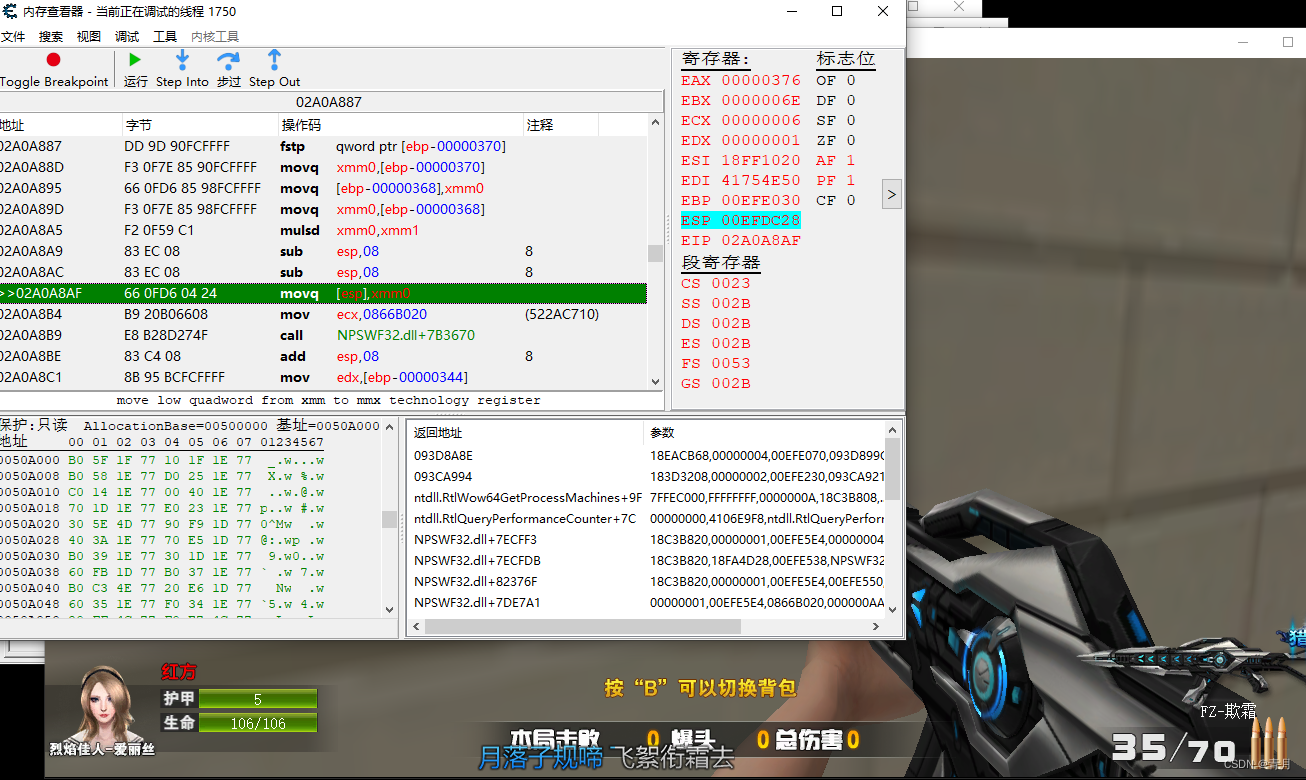The width and height of the screenshot is (1306, 780).
Task: Toggle the PF flag value
Action: click(836, 180)
